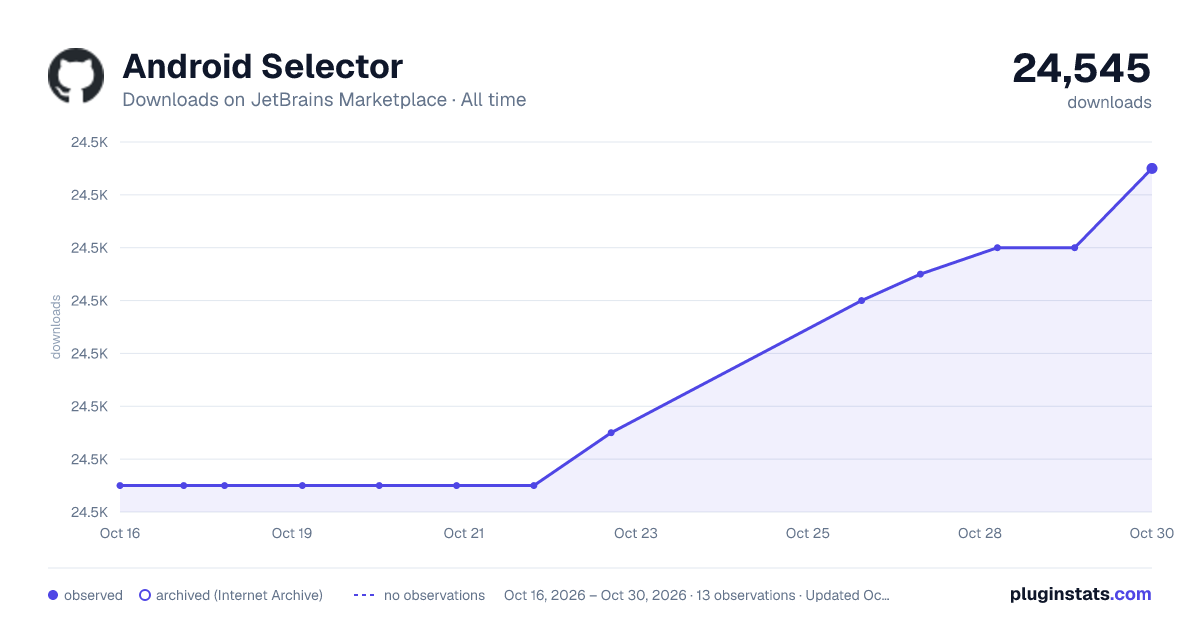The image size is (1200, 630).
Task: Click the 'downloads' label beneath 24,545
Action: point(1109,102)
